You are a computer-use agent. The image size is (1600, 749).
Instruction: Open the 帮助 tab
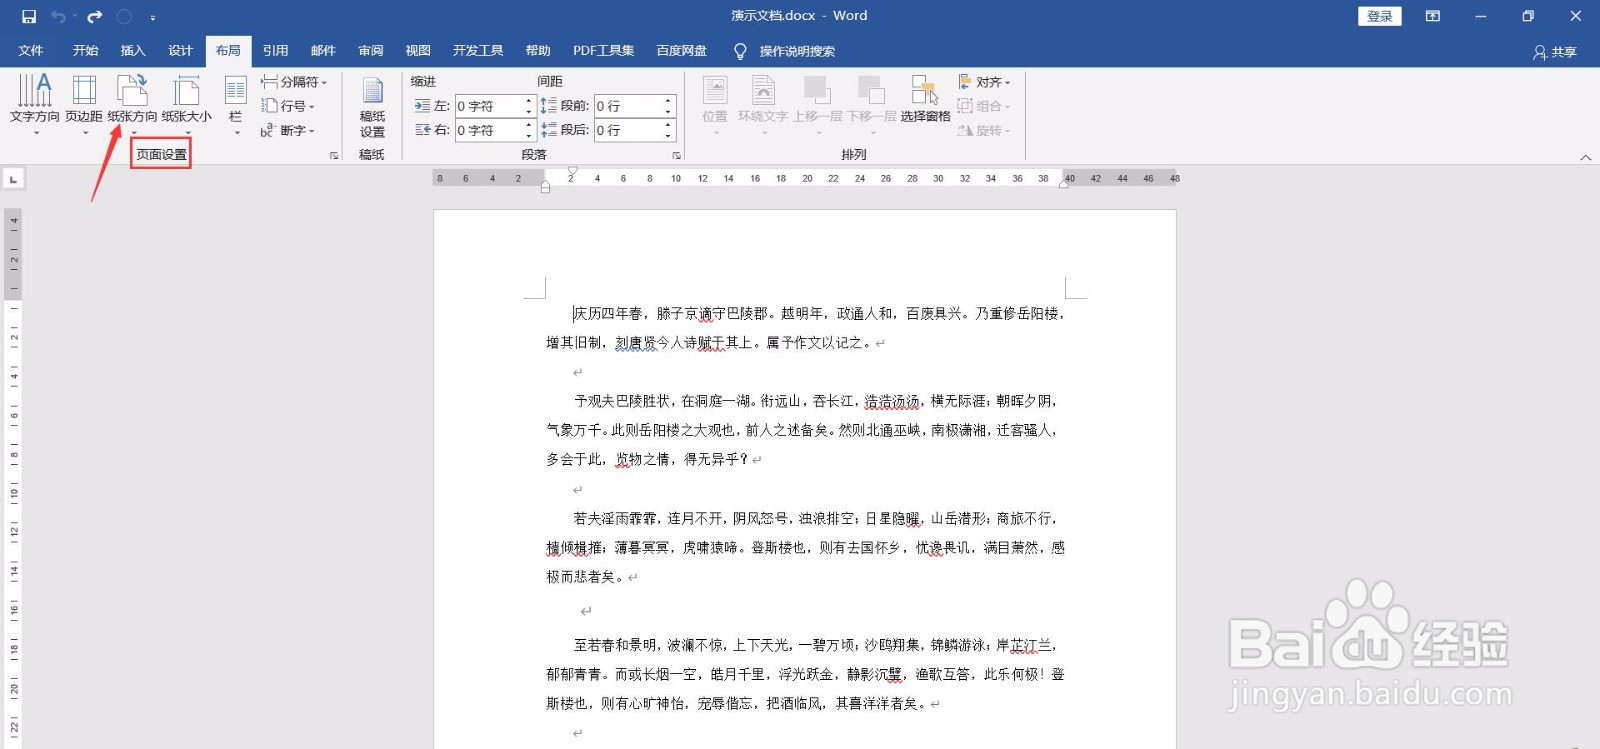538,51
